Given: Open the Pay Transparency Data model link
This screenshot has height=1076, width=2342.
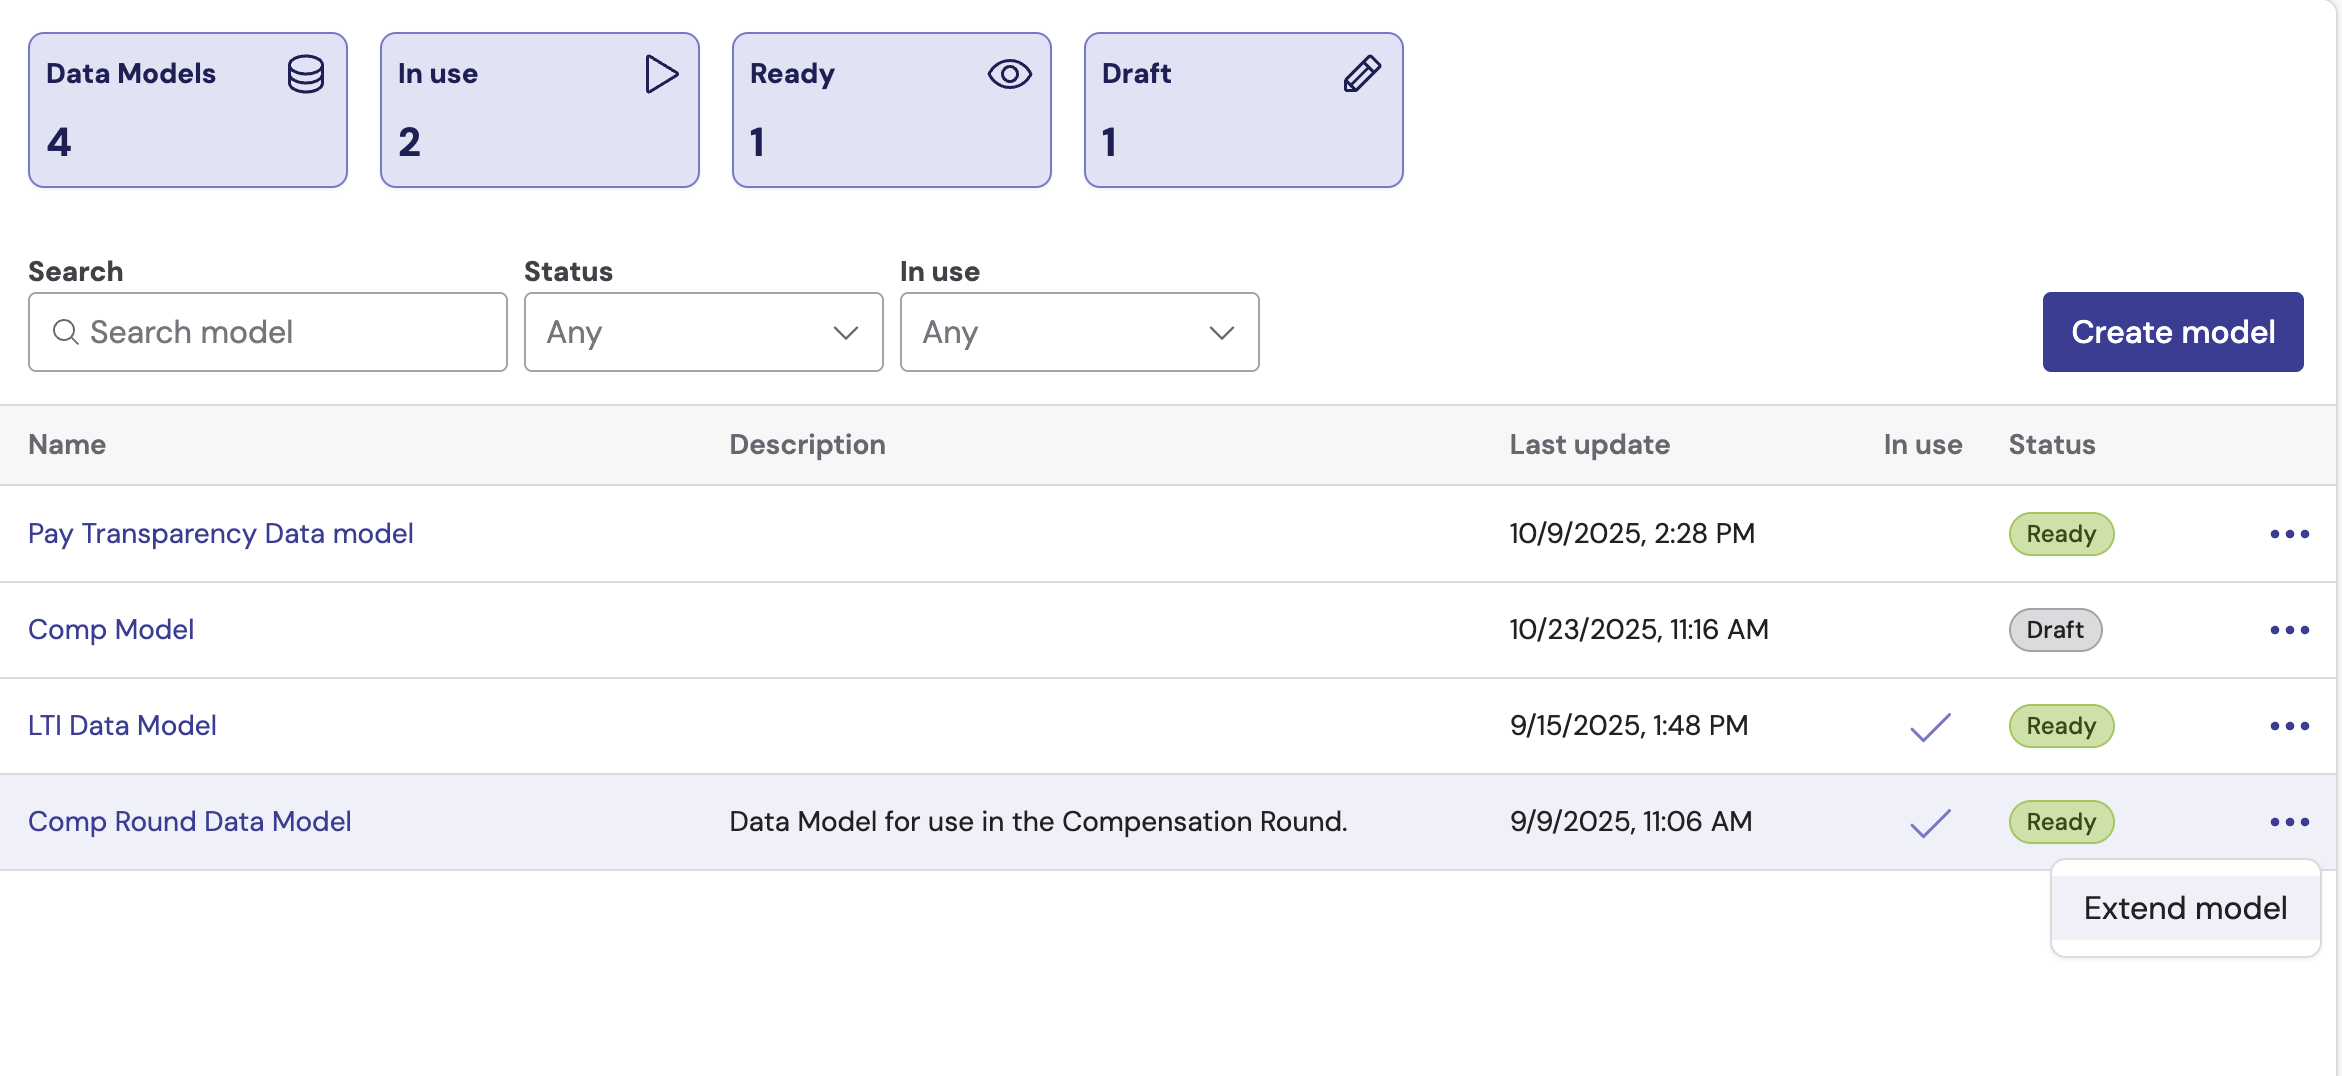Looking at the screenshot, I should click(x=221, y=534).
